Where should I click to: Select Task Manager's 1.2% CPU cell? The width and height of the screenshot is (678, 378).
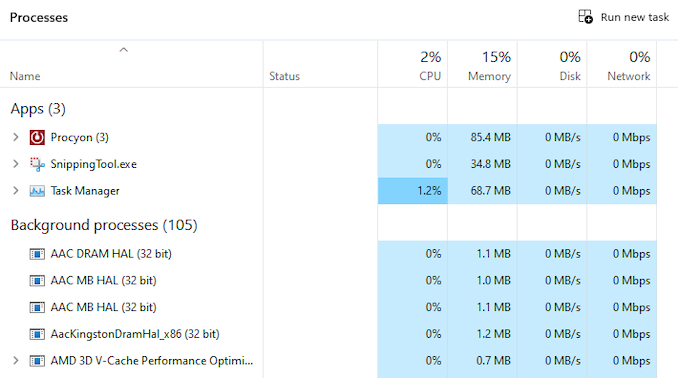[413, 191]
